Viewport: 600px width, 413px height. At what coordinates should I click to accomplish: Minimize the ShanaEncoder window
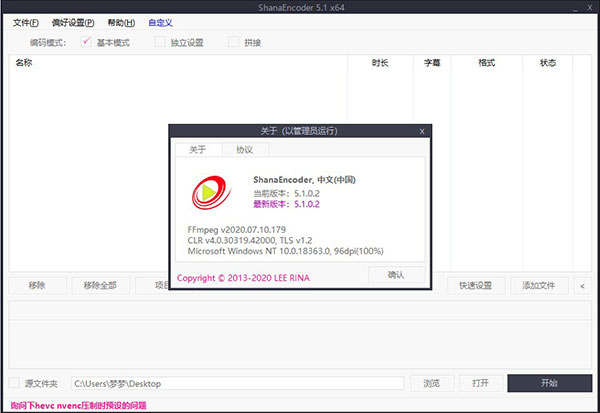coord(576,8)
